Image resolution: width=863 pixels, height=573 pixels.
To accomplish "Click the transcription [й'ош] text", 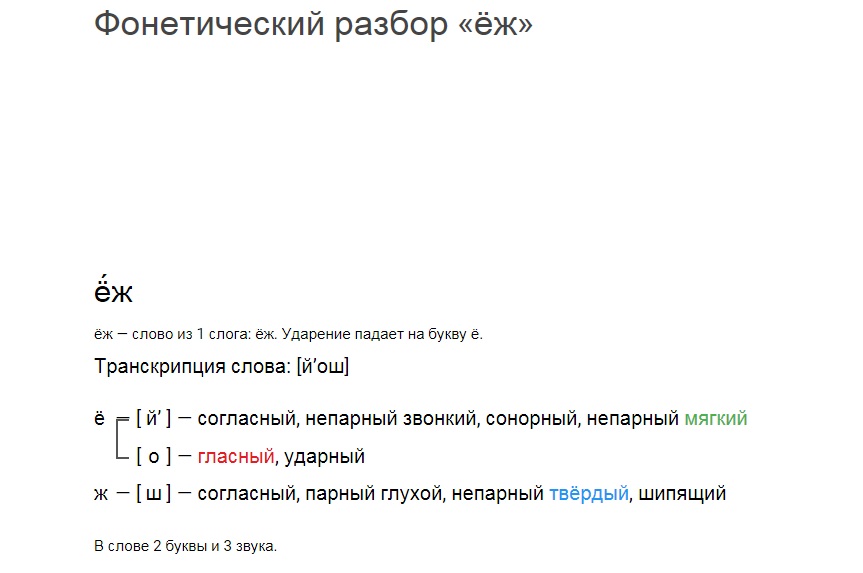I will (x=323, y=366).
